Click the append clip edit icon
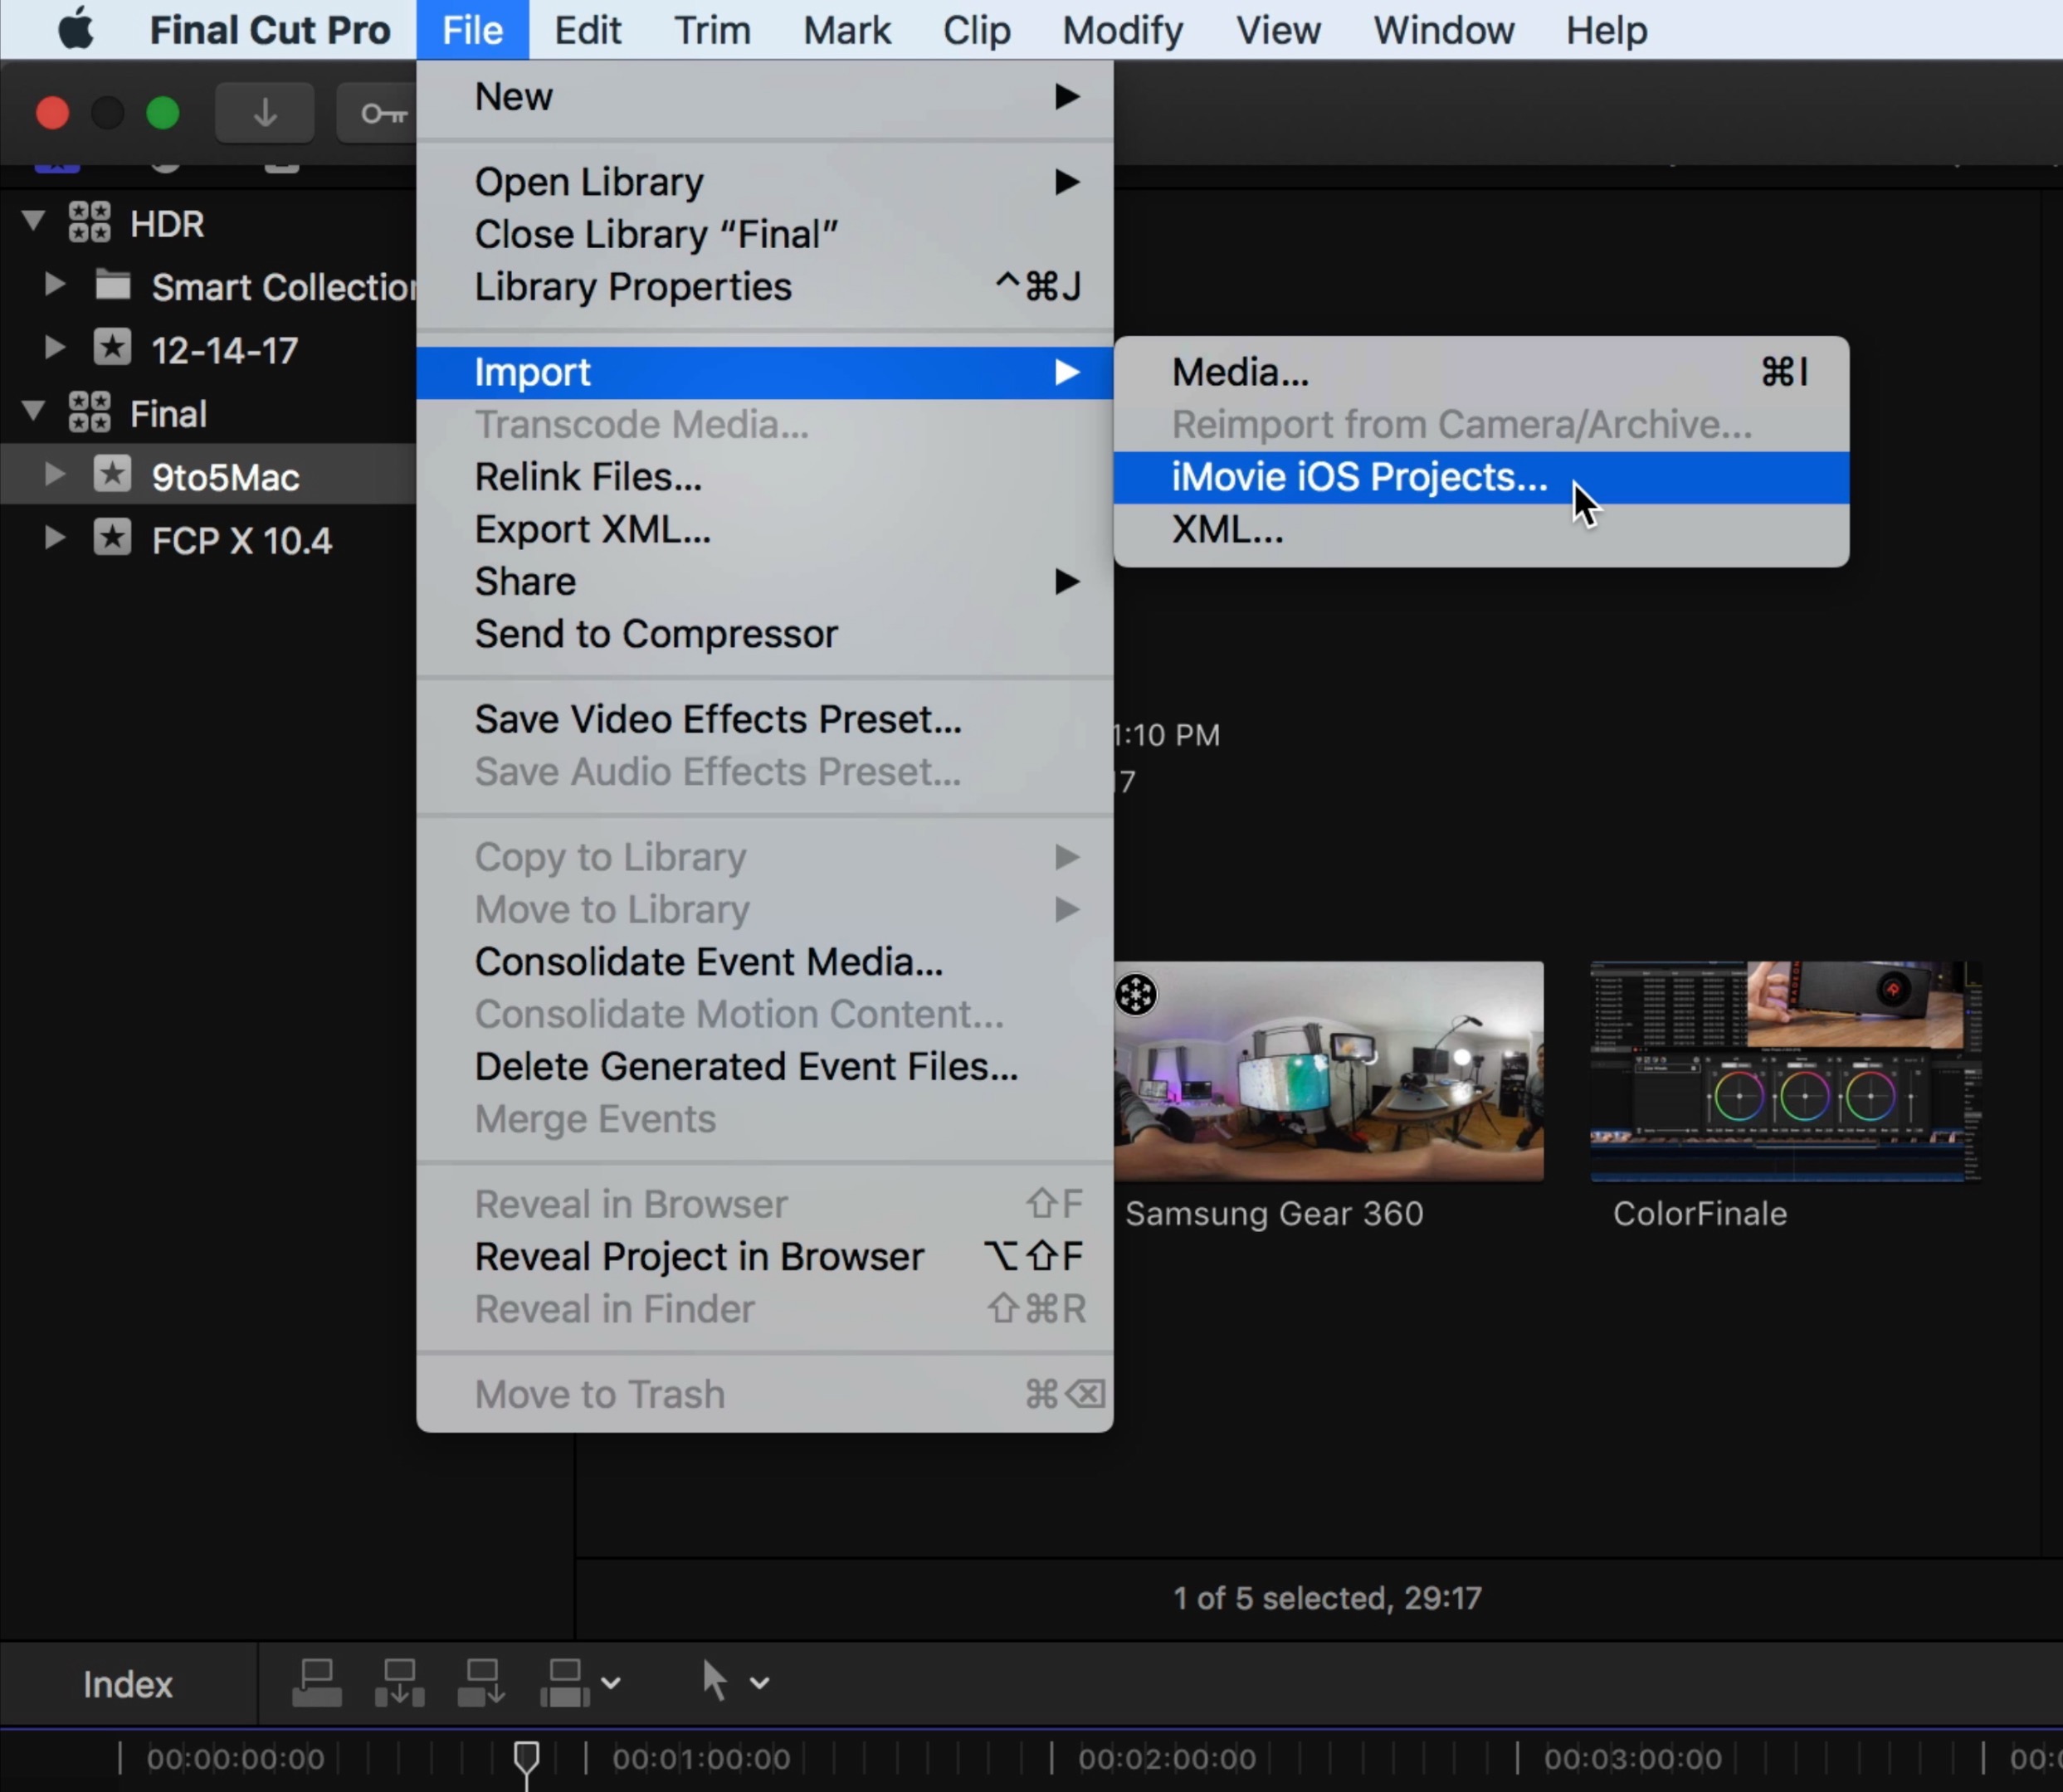Screen dimensions: 2063x1792 point(481,1683)
